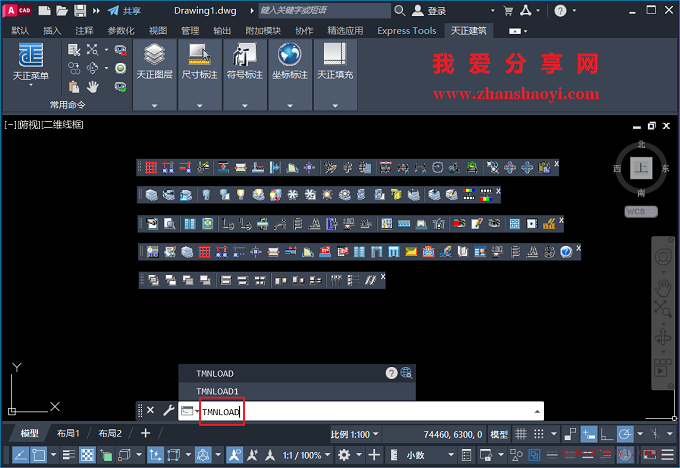The image size is (680, 468).
Task: Open the 天正图层 panel icon
Action: click(155, 54)
